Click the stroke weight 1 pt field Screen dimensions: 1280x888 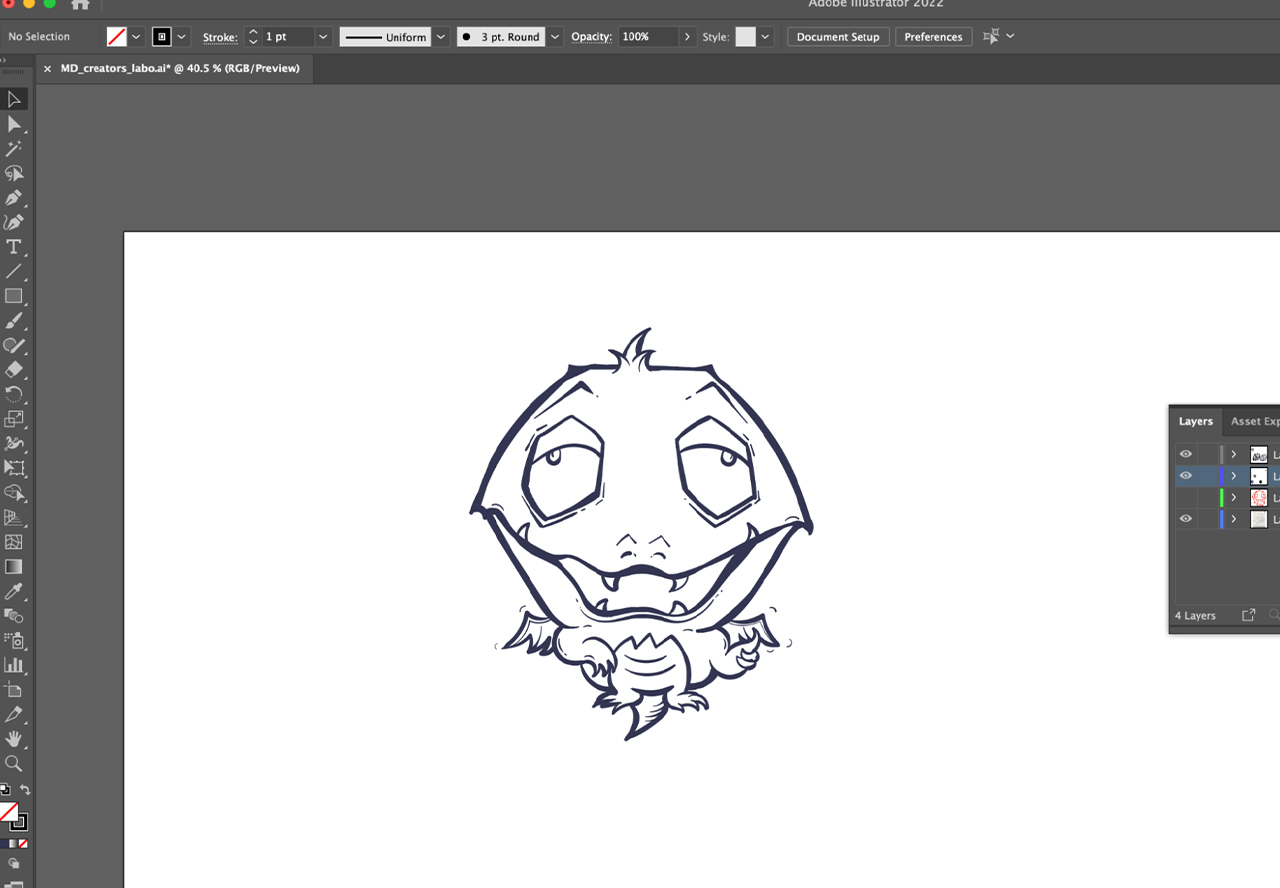click(x=288, y=37)
